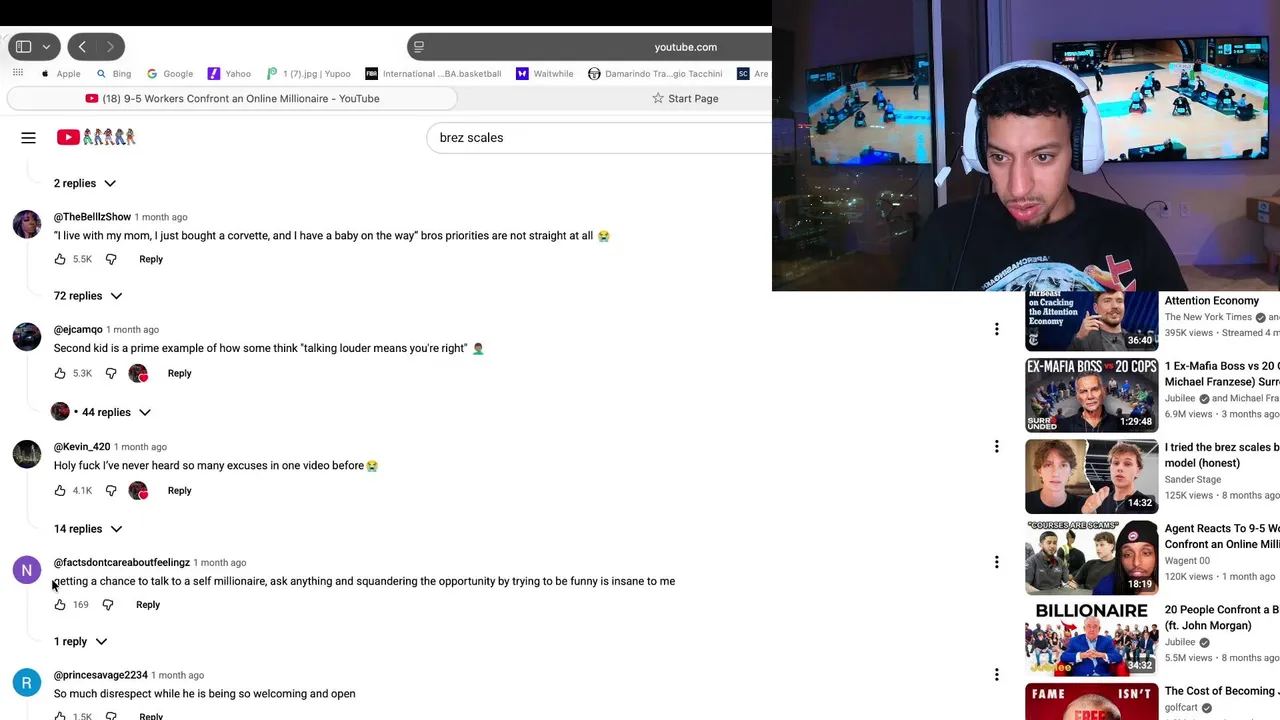
Task: Open the sidebar dropdown chevron in Safari
Action: pos(46,47)
